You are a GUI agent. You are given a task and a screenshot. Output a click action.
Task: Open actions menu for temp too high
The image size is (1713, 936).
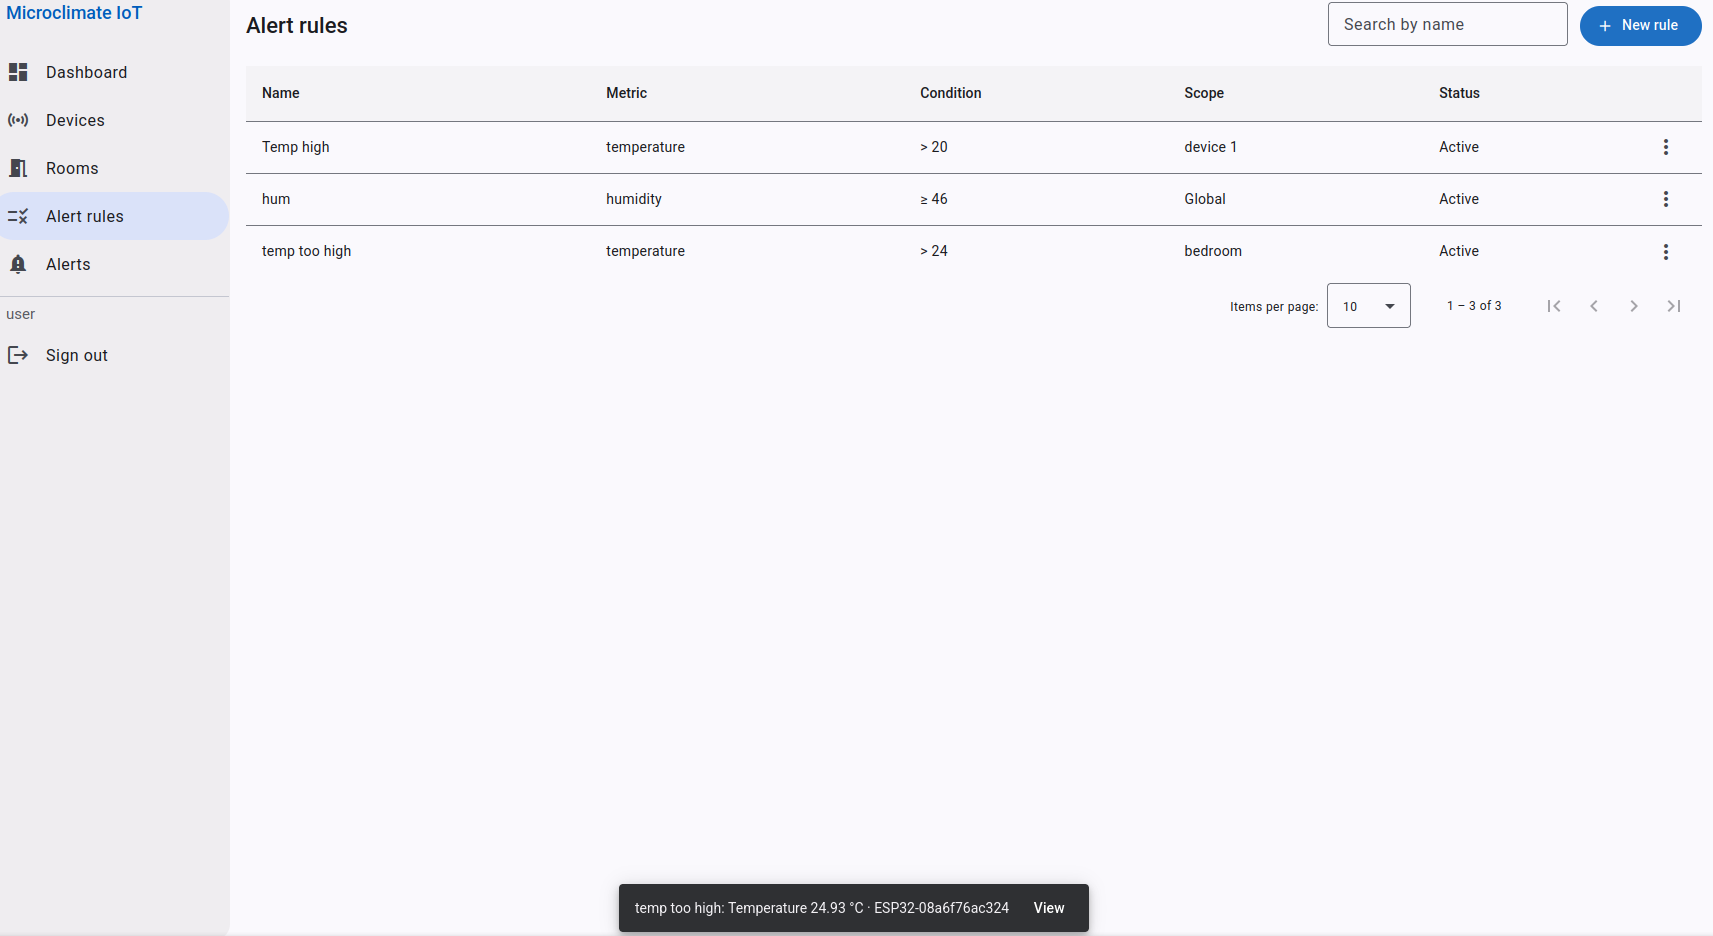click(x=1666, y=252)
